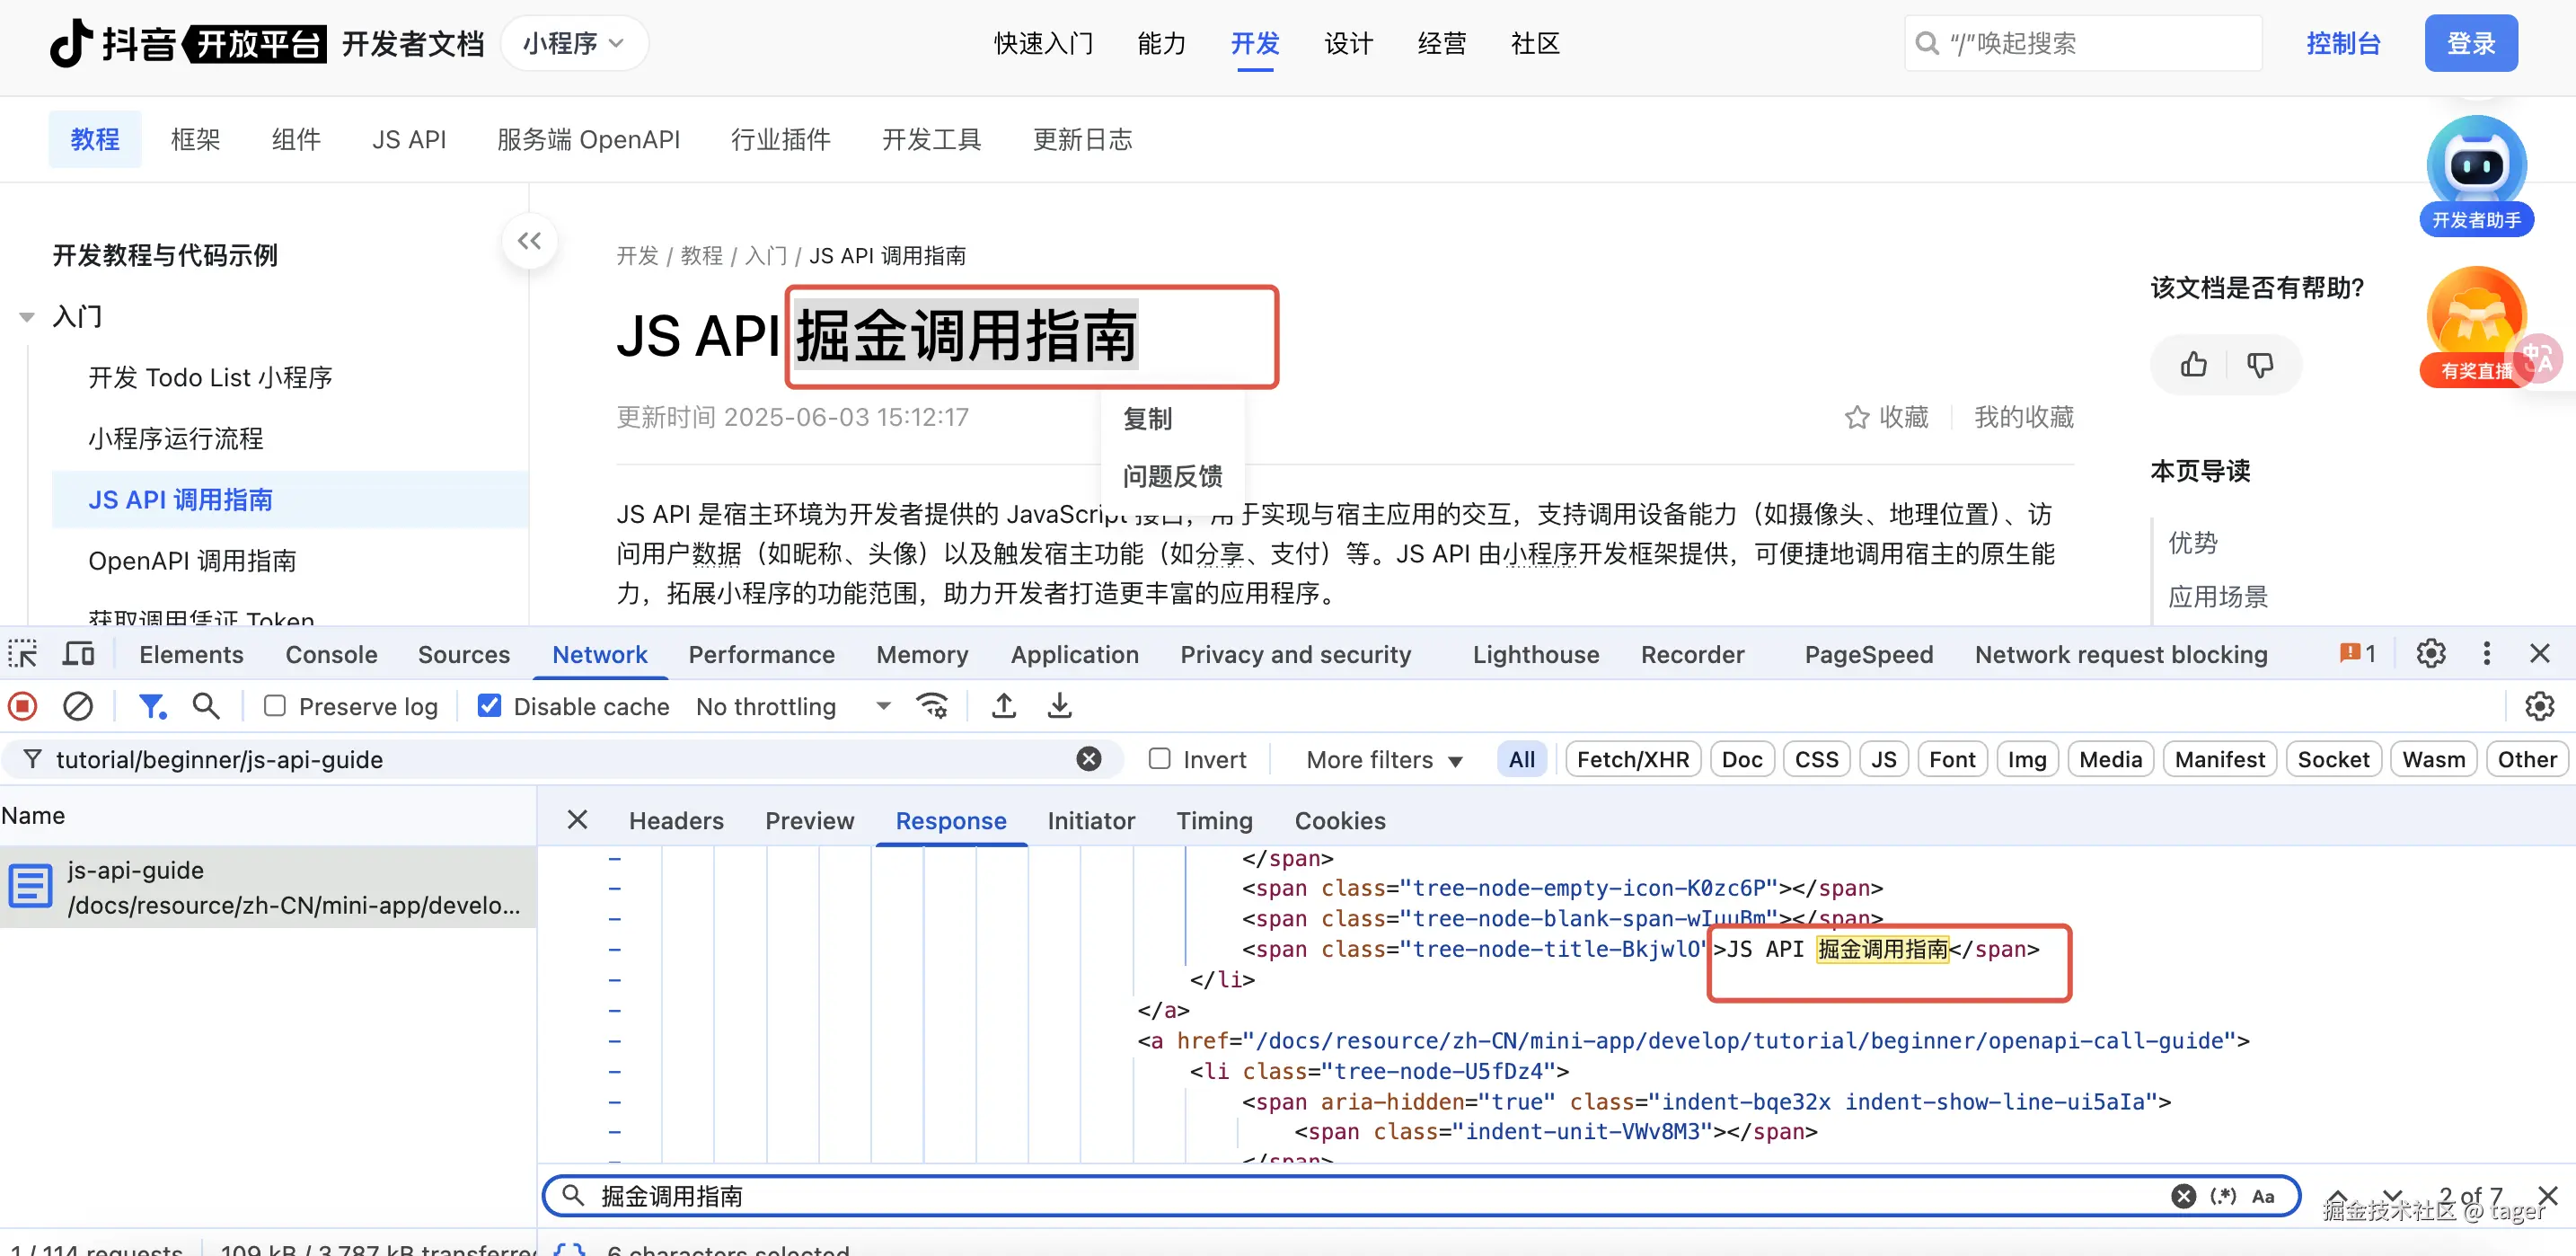Screen dimensions: 2576x1256
Task: Click the 登录 login button
Action: [2470, 44]
